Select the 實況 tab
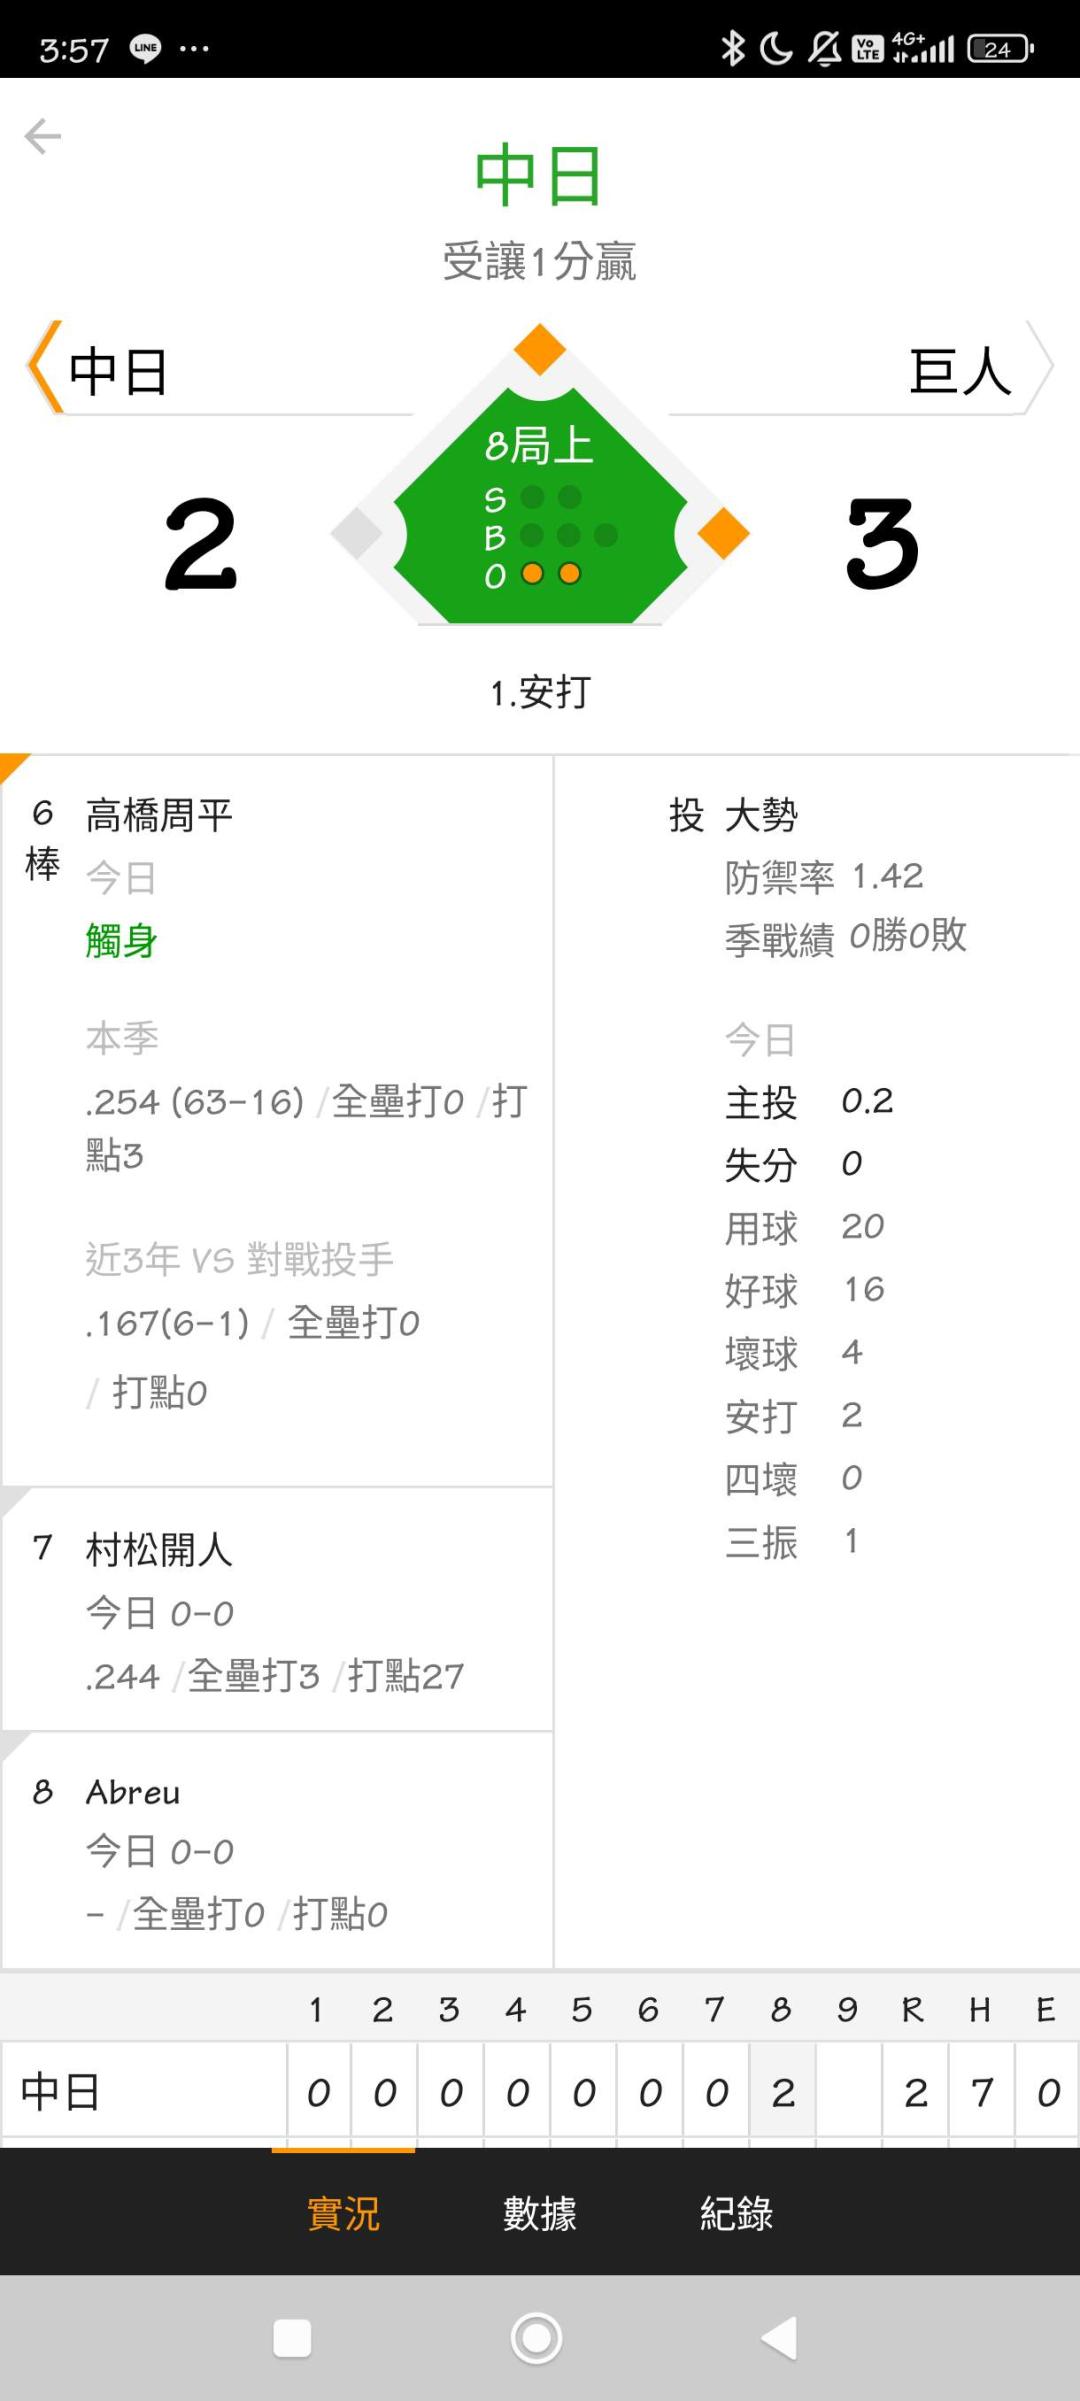Viewport: 1080px width, 2401px height. (343, 2213)
